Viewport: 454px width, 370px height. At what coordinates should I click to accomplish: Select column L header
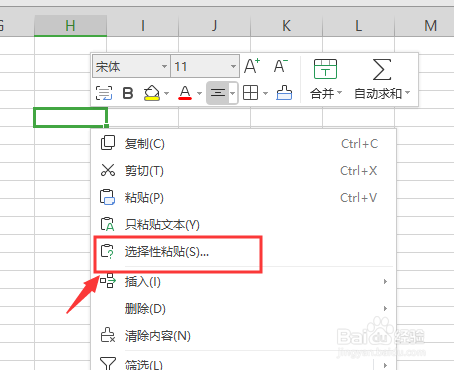[x=359, y=25]
